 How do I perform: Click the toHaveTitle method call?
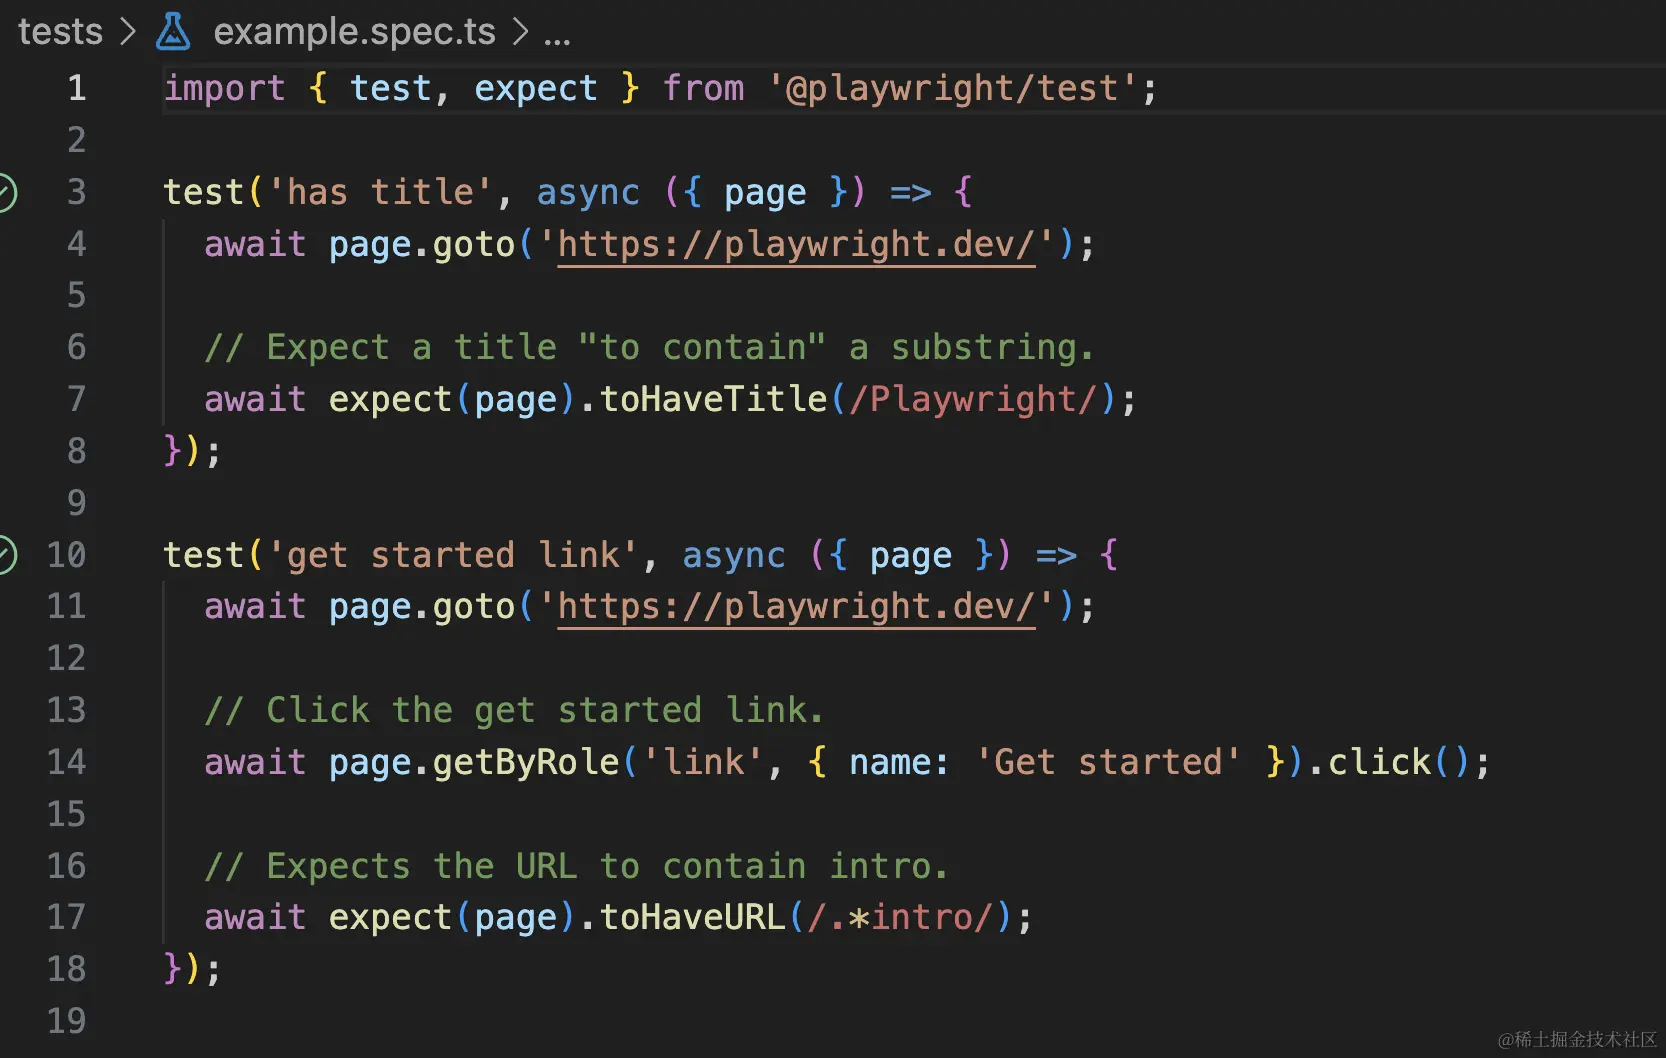point(714,400)
